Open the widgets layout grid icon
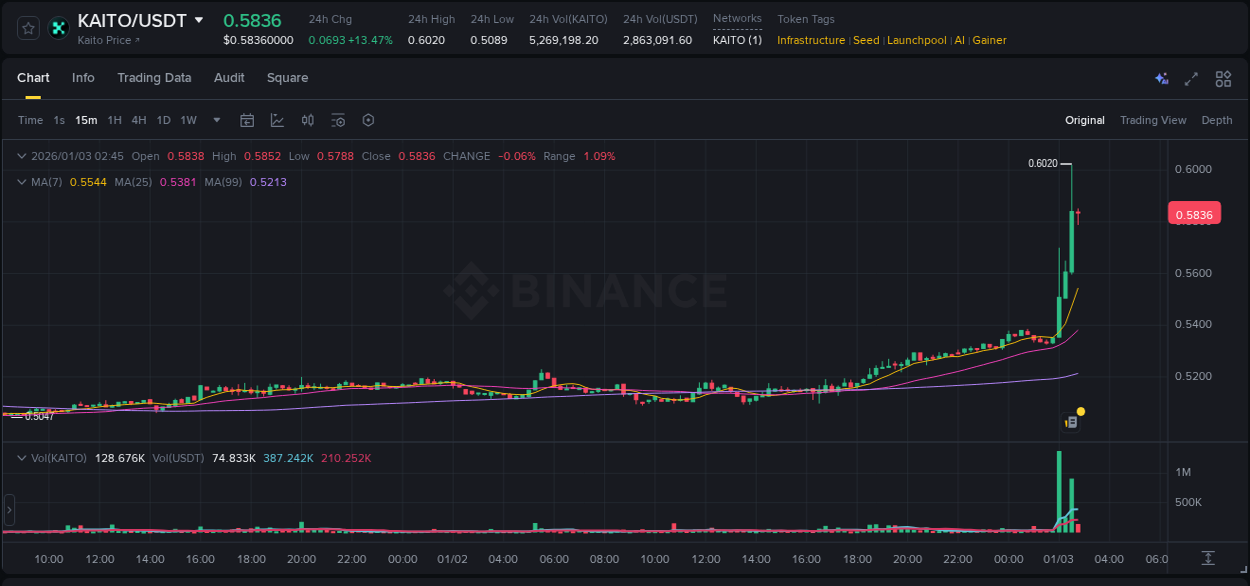 (x=1222, y=78)
